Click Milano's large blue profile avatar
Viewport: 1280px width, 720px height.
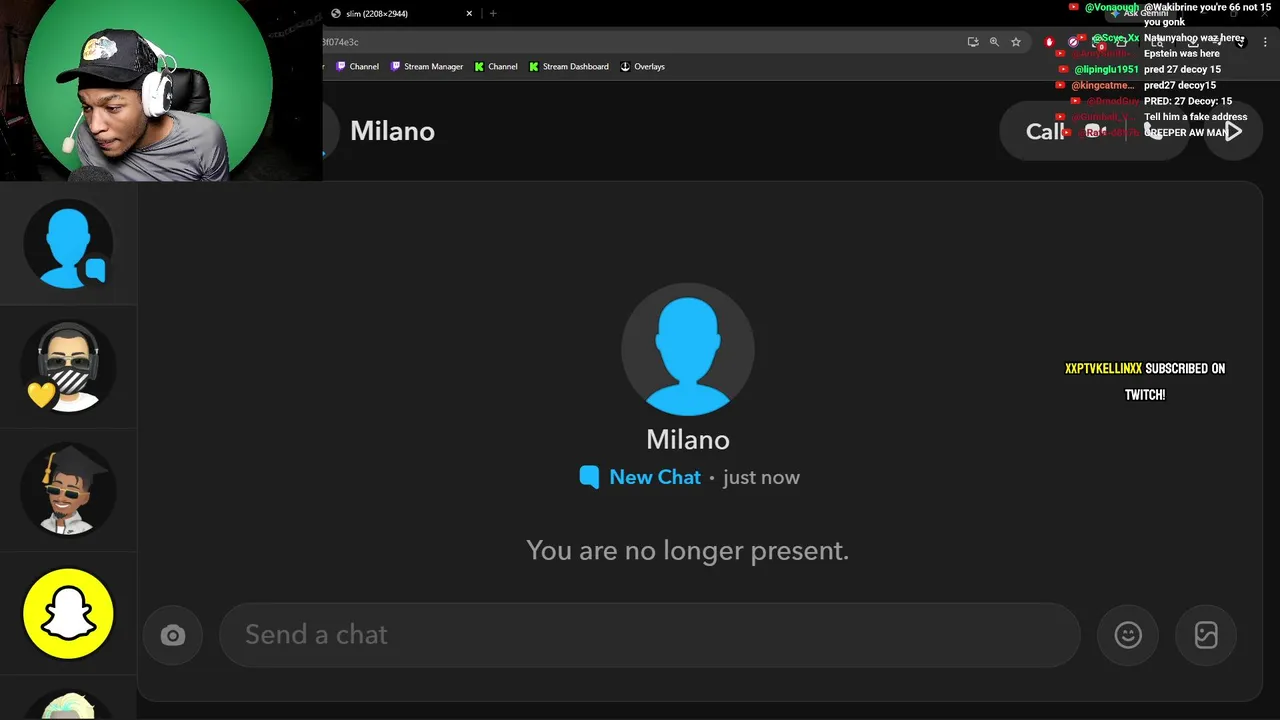[x=687, y=349]
